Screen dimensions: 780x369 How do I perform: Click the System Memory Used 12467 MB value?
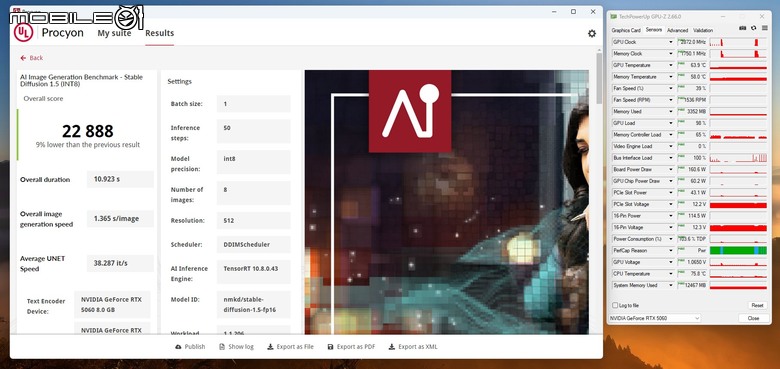pyautogui.click(x=692, y=285)
